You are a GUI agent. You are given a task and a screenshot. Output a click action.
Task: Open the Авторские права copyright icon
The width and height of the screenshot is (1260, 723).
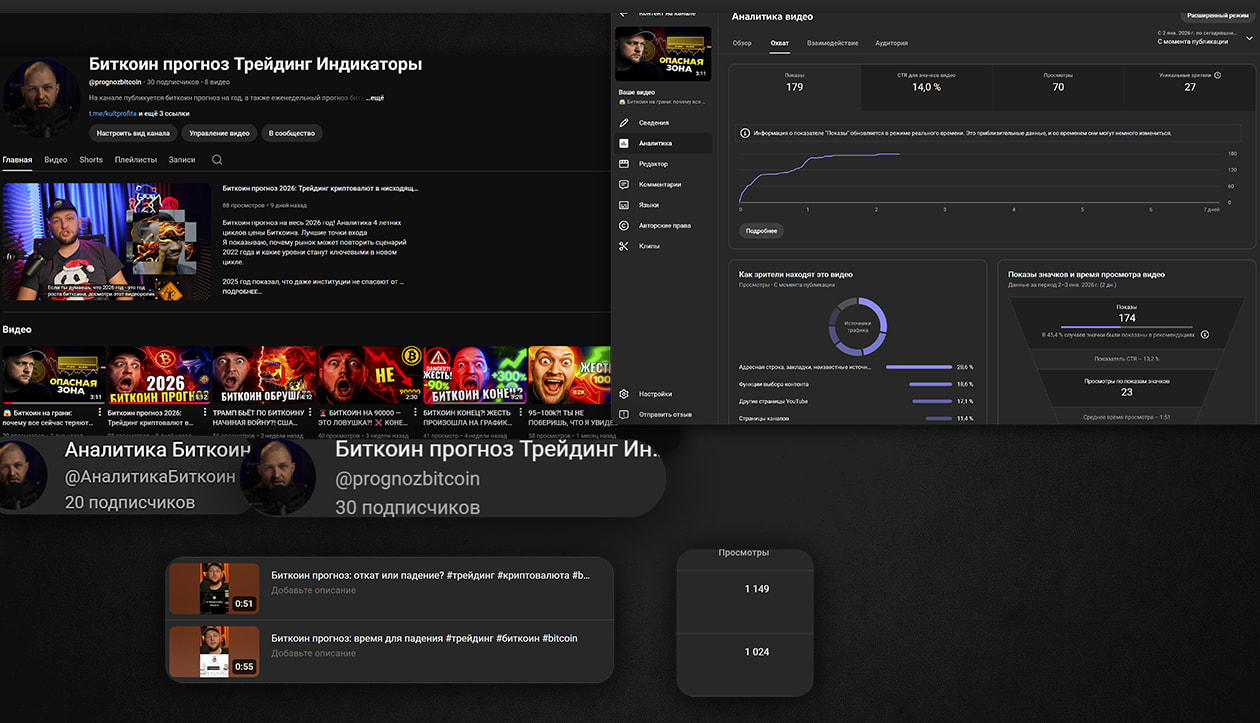(624, 226)
